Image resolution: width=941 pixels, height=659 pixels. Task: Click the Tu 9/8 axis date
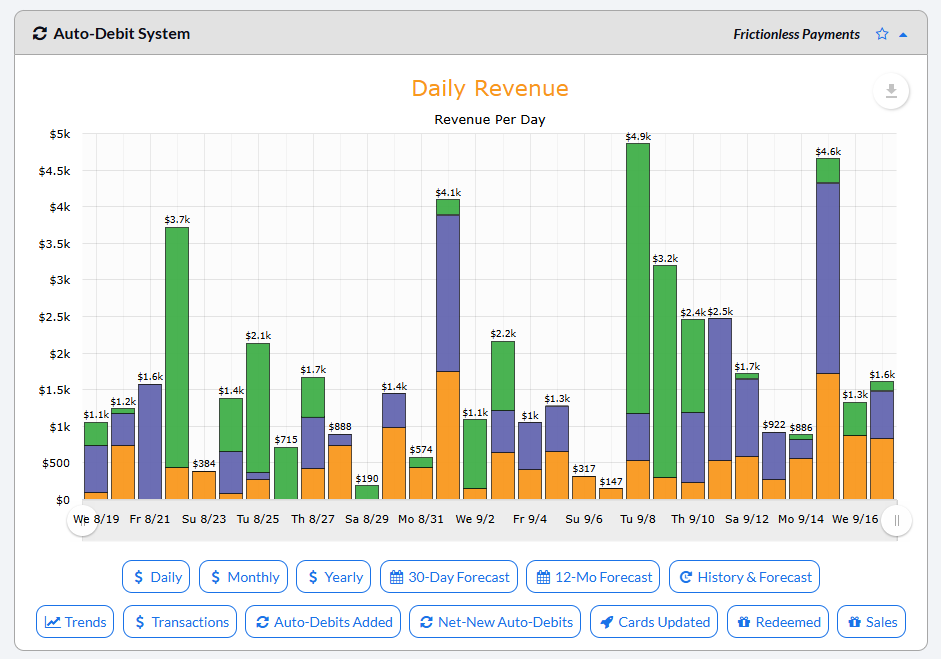(x=638, y=519)
